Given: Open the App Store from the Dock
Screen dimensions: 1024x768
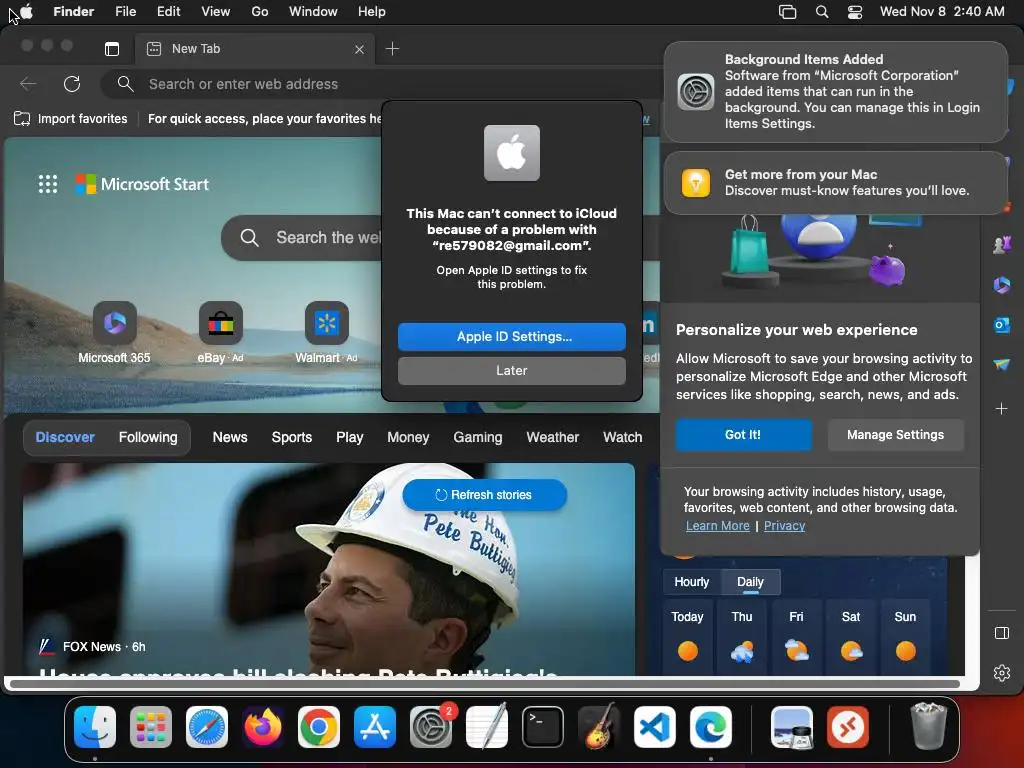Looking at the screenshot, I should [375, 727].
